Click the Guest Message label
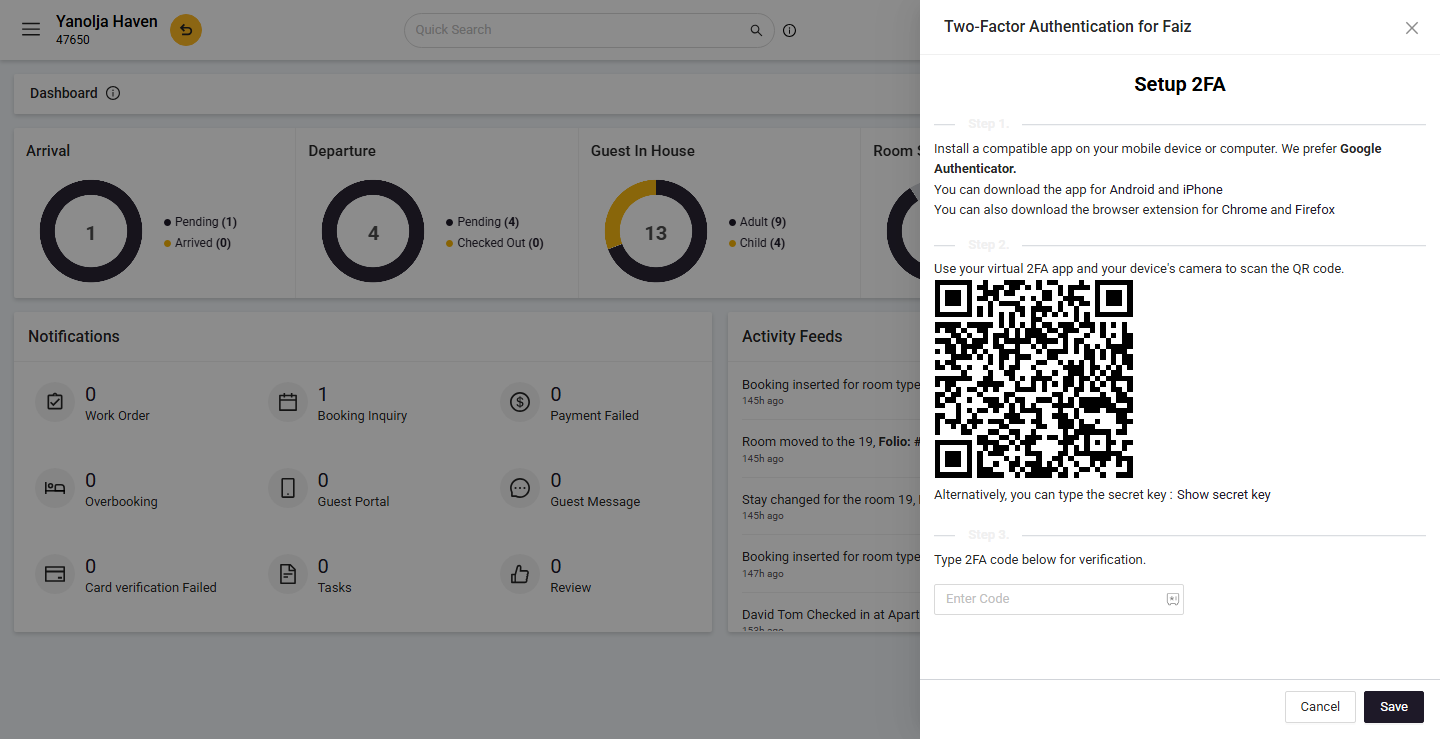 (x=595, y=502)
